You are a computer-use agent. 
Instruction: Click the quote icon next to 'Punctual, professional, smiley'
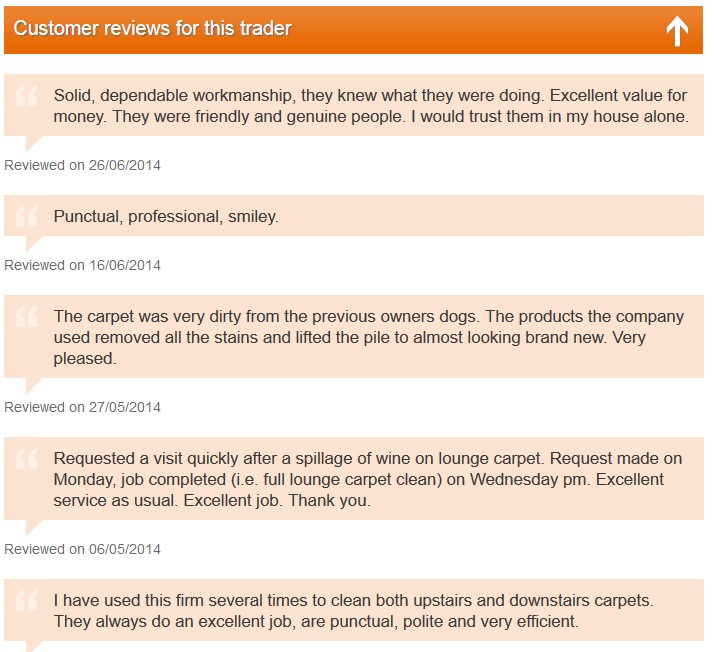[27, 216]
